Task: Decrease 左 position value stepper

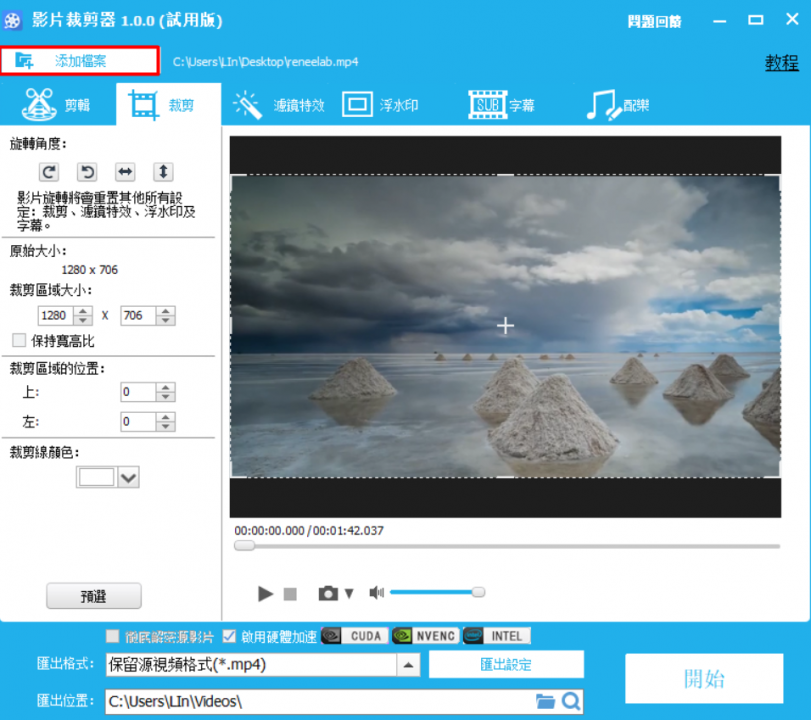Action: point(166,426)
